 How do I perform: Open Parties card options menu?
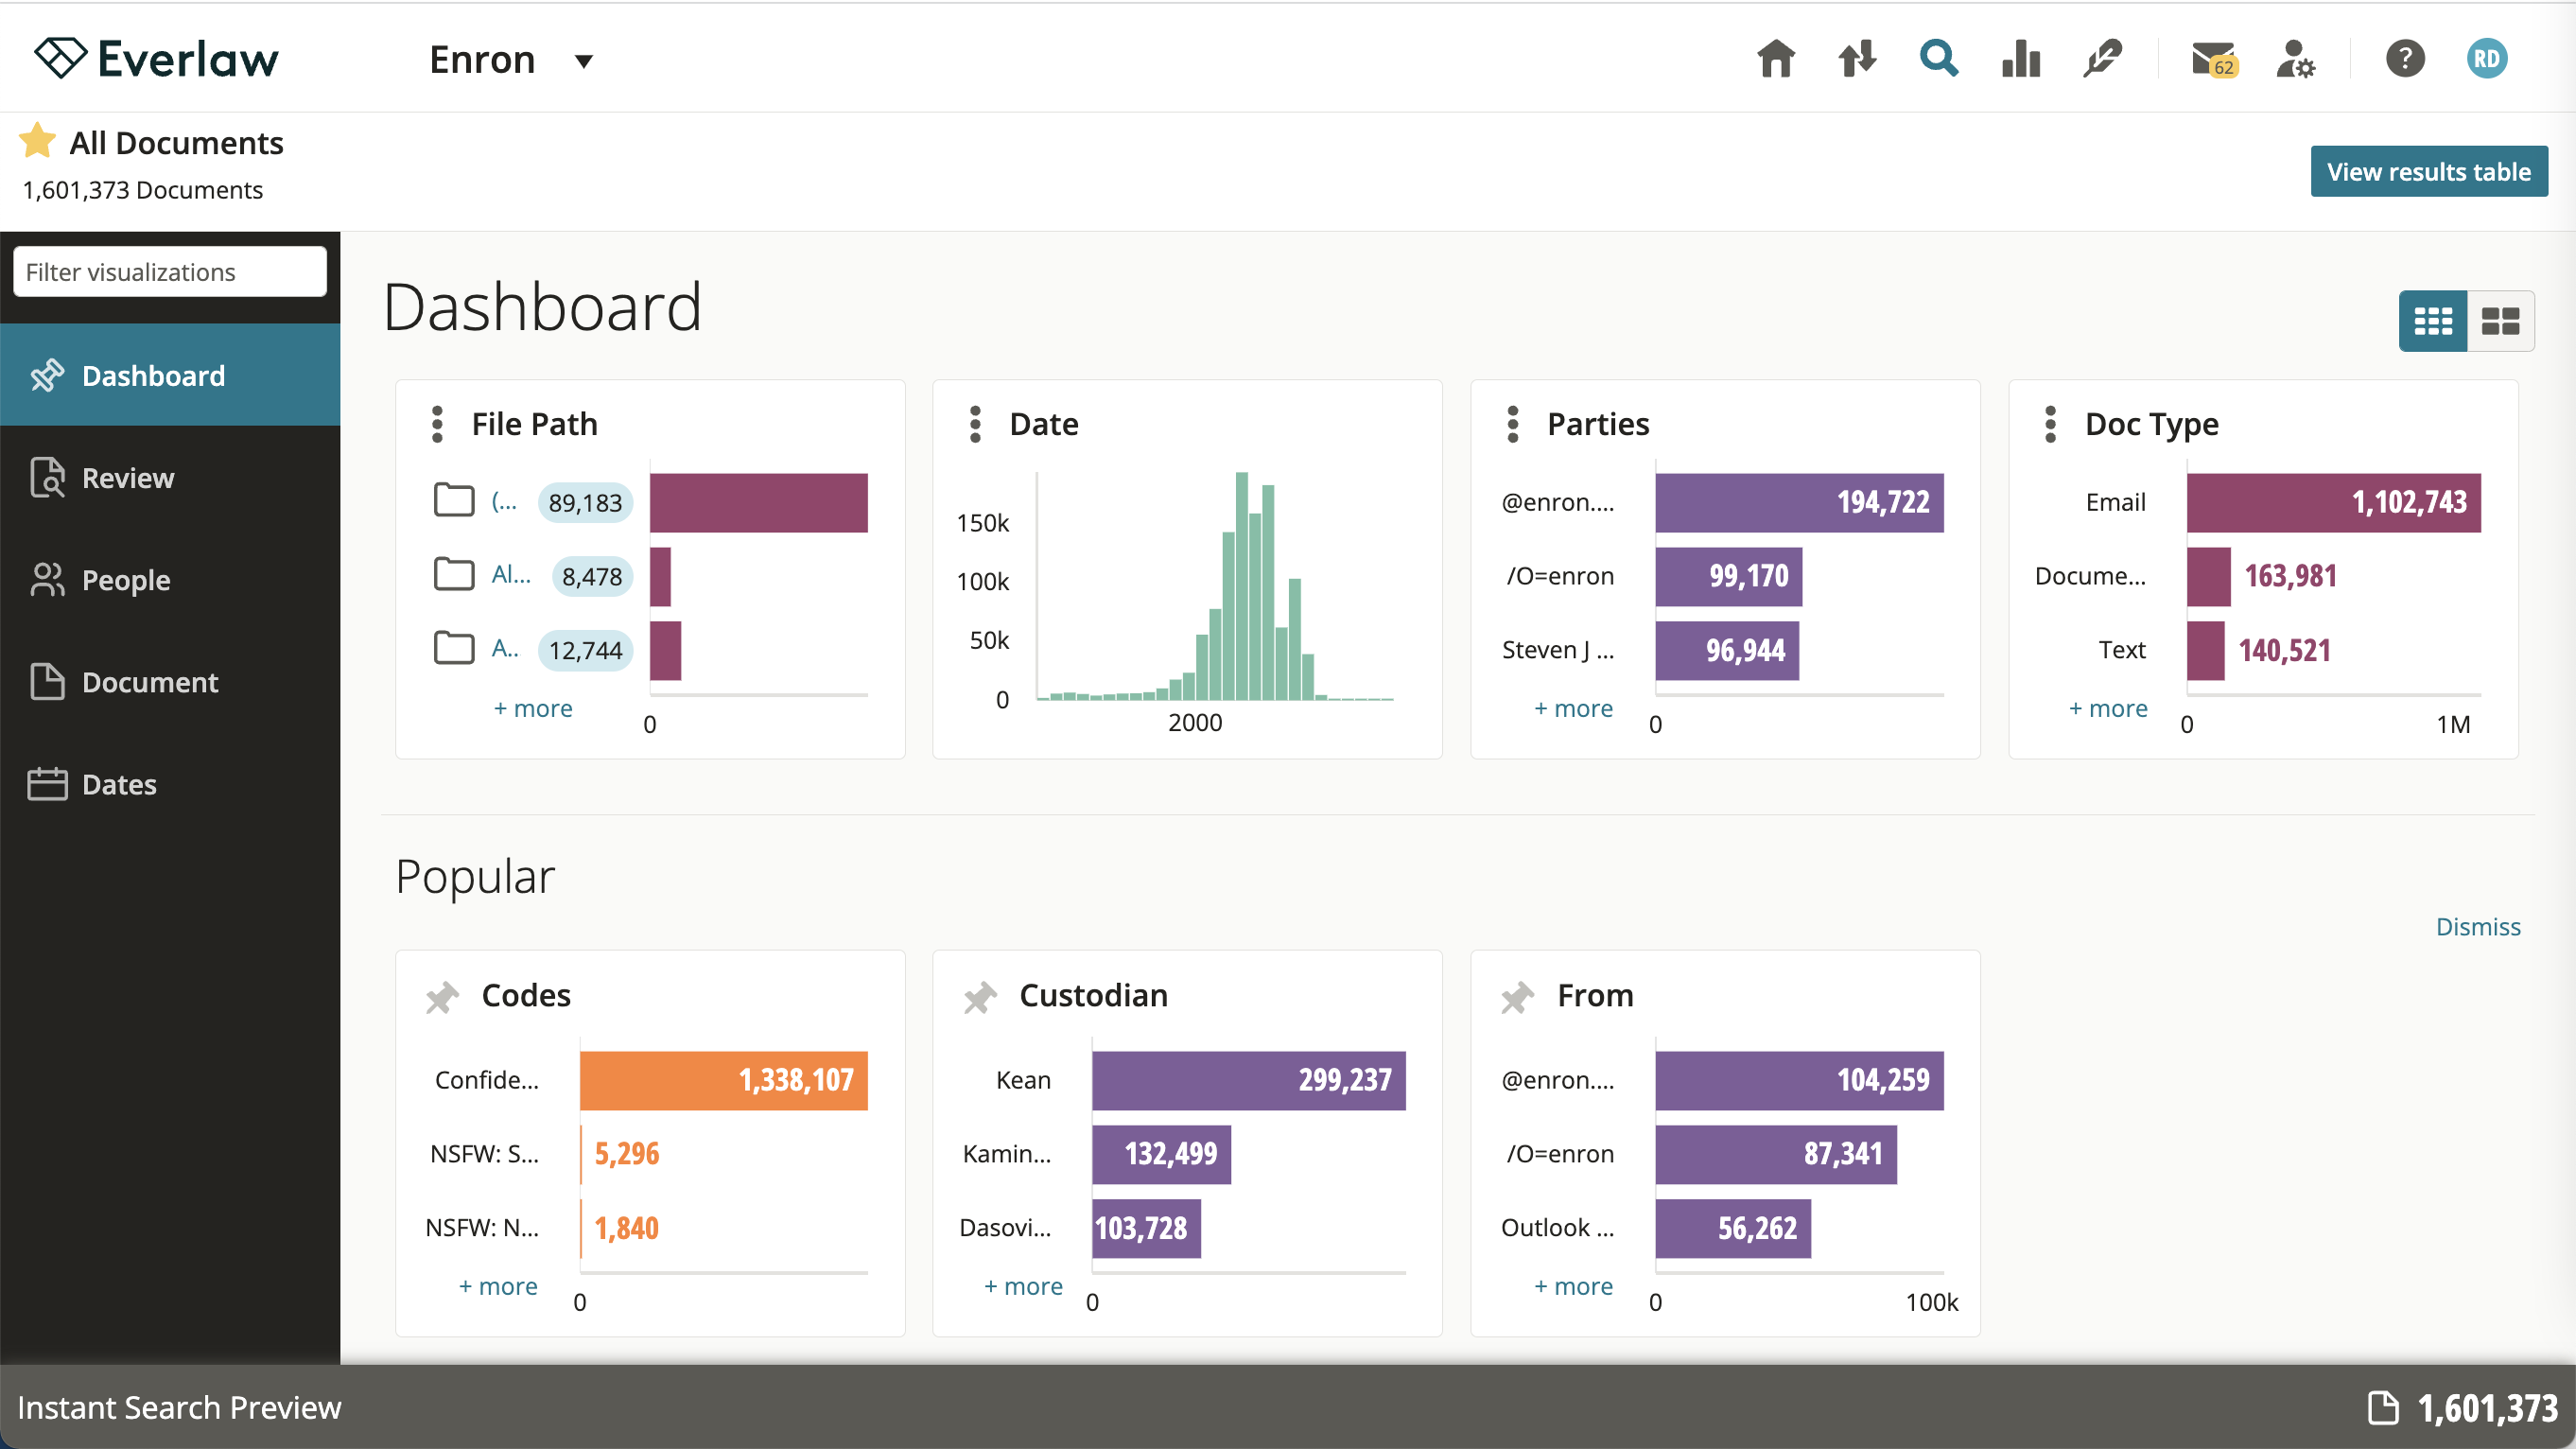pyautogui.click(x=1513, y=424)
